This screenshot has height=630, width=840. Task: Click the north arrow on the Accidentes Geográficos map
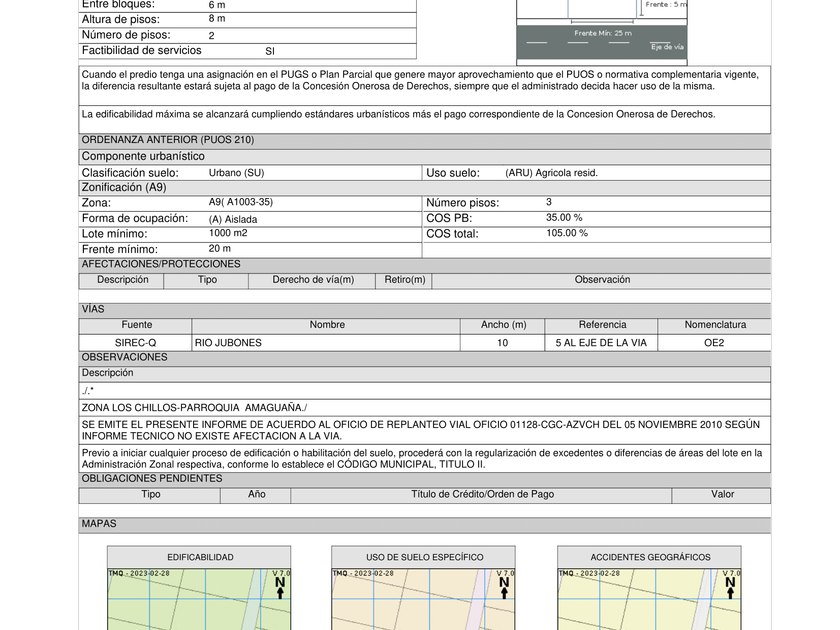730,587
